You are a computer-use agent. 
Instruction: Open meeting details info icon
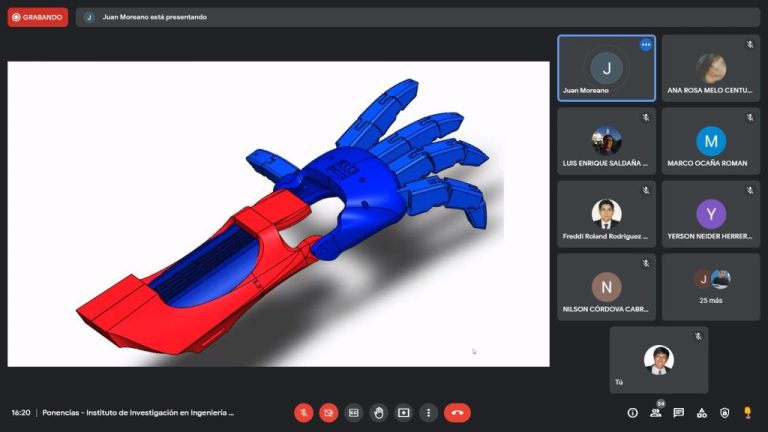632,412
